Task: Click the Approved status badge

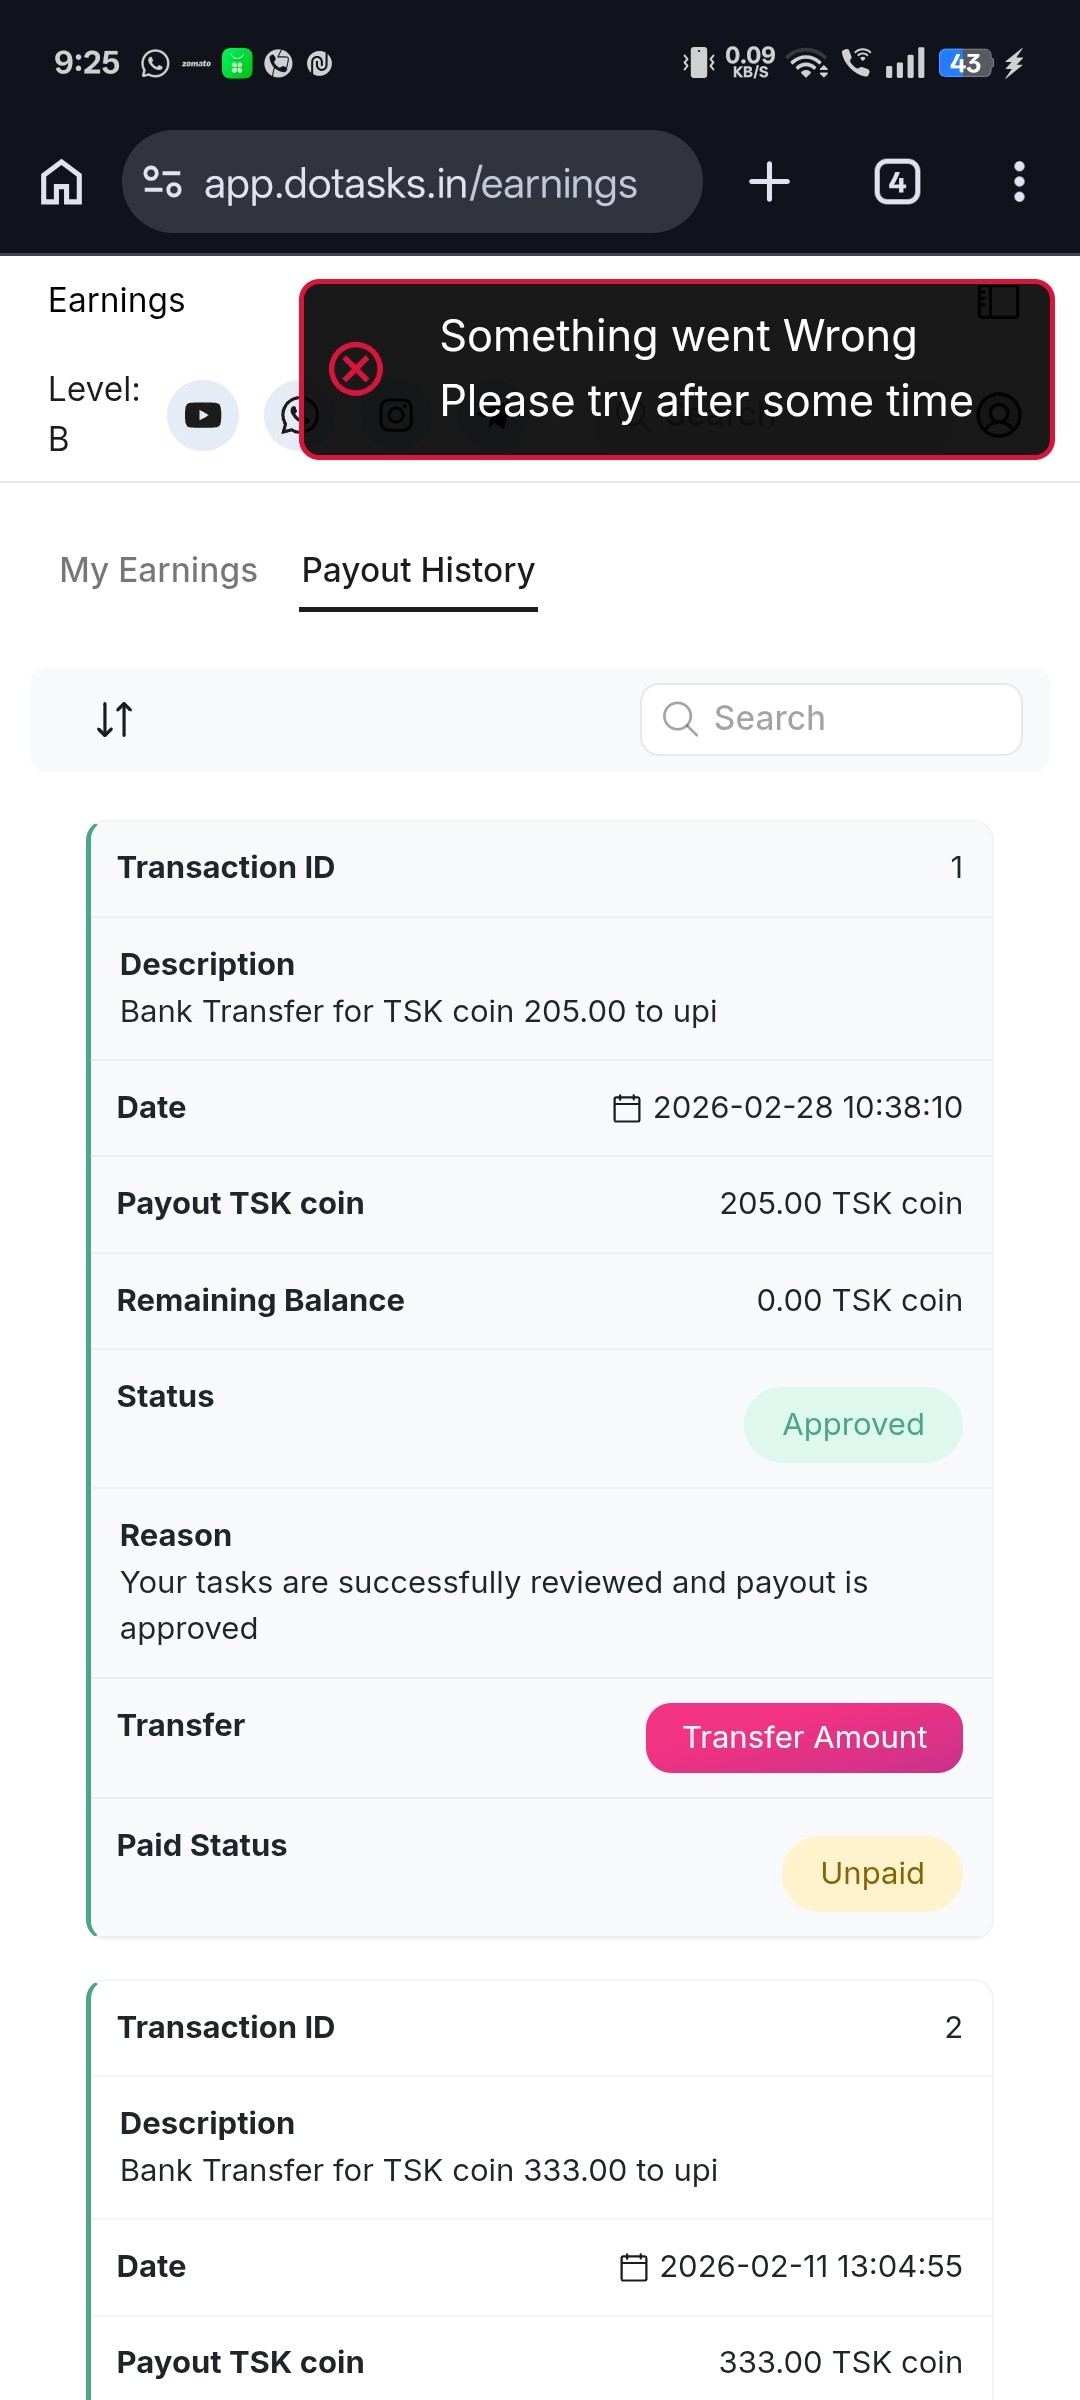Action: point(853,1424)
